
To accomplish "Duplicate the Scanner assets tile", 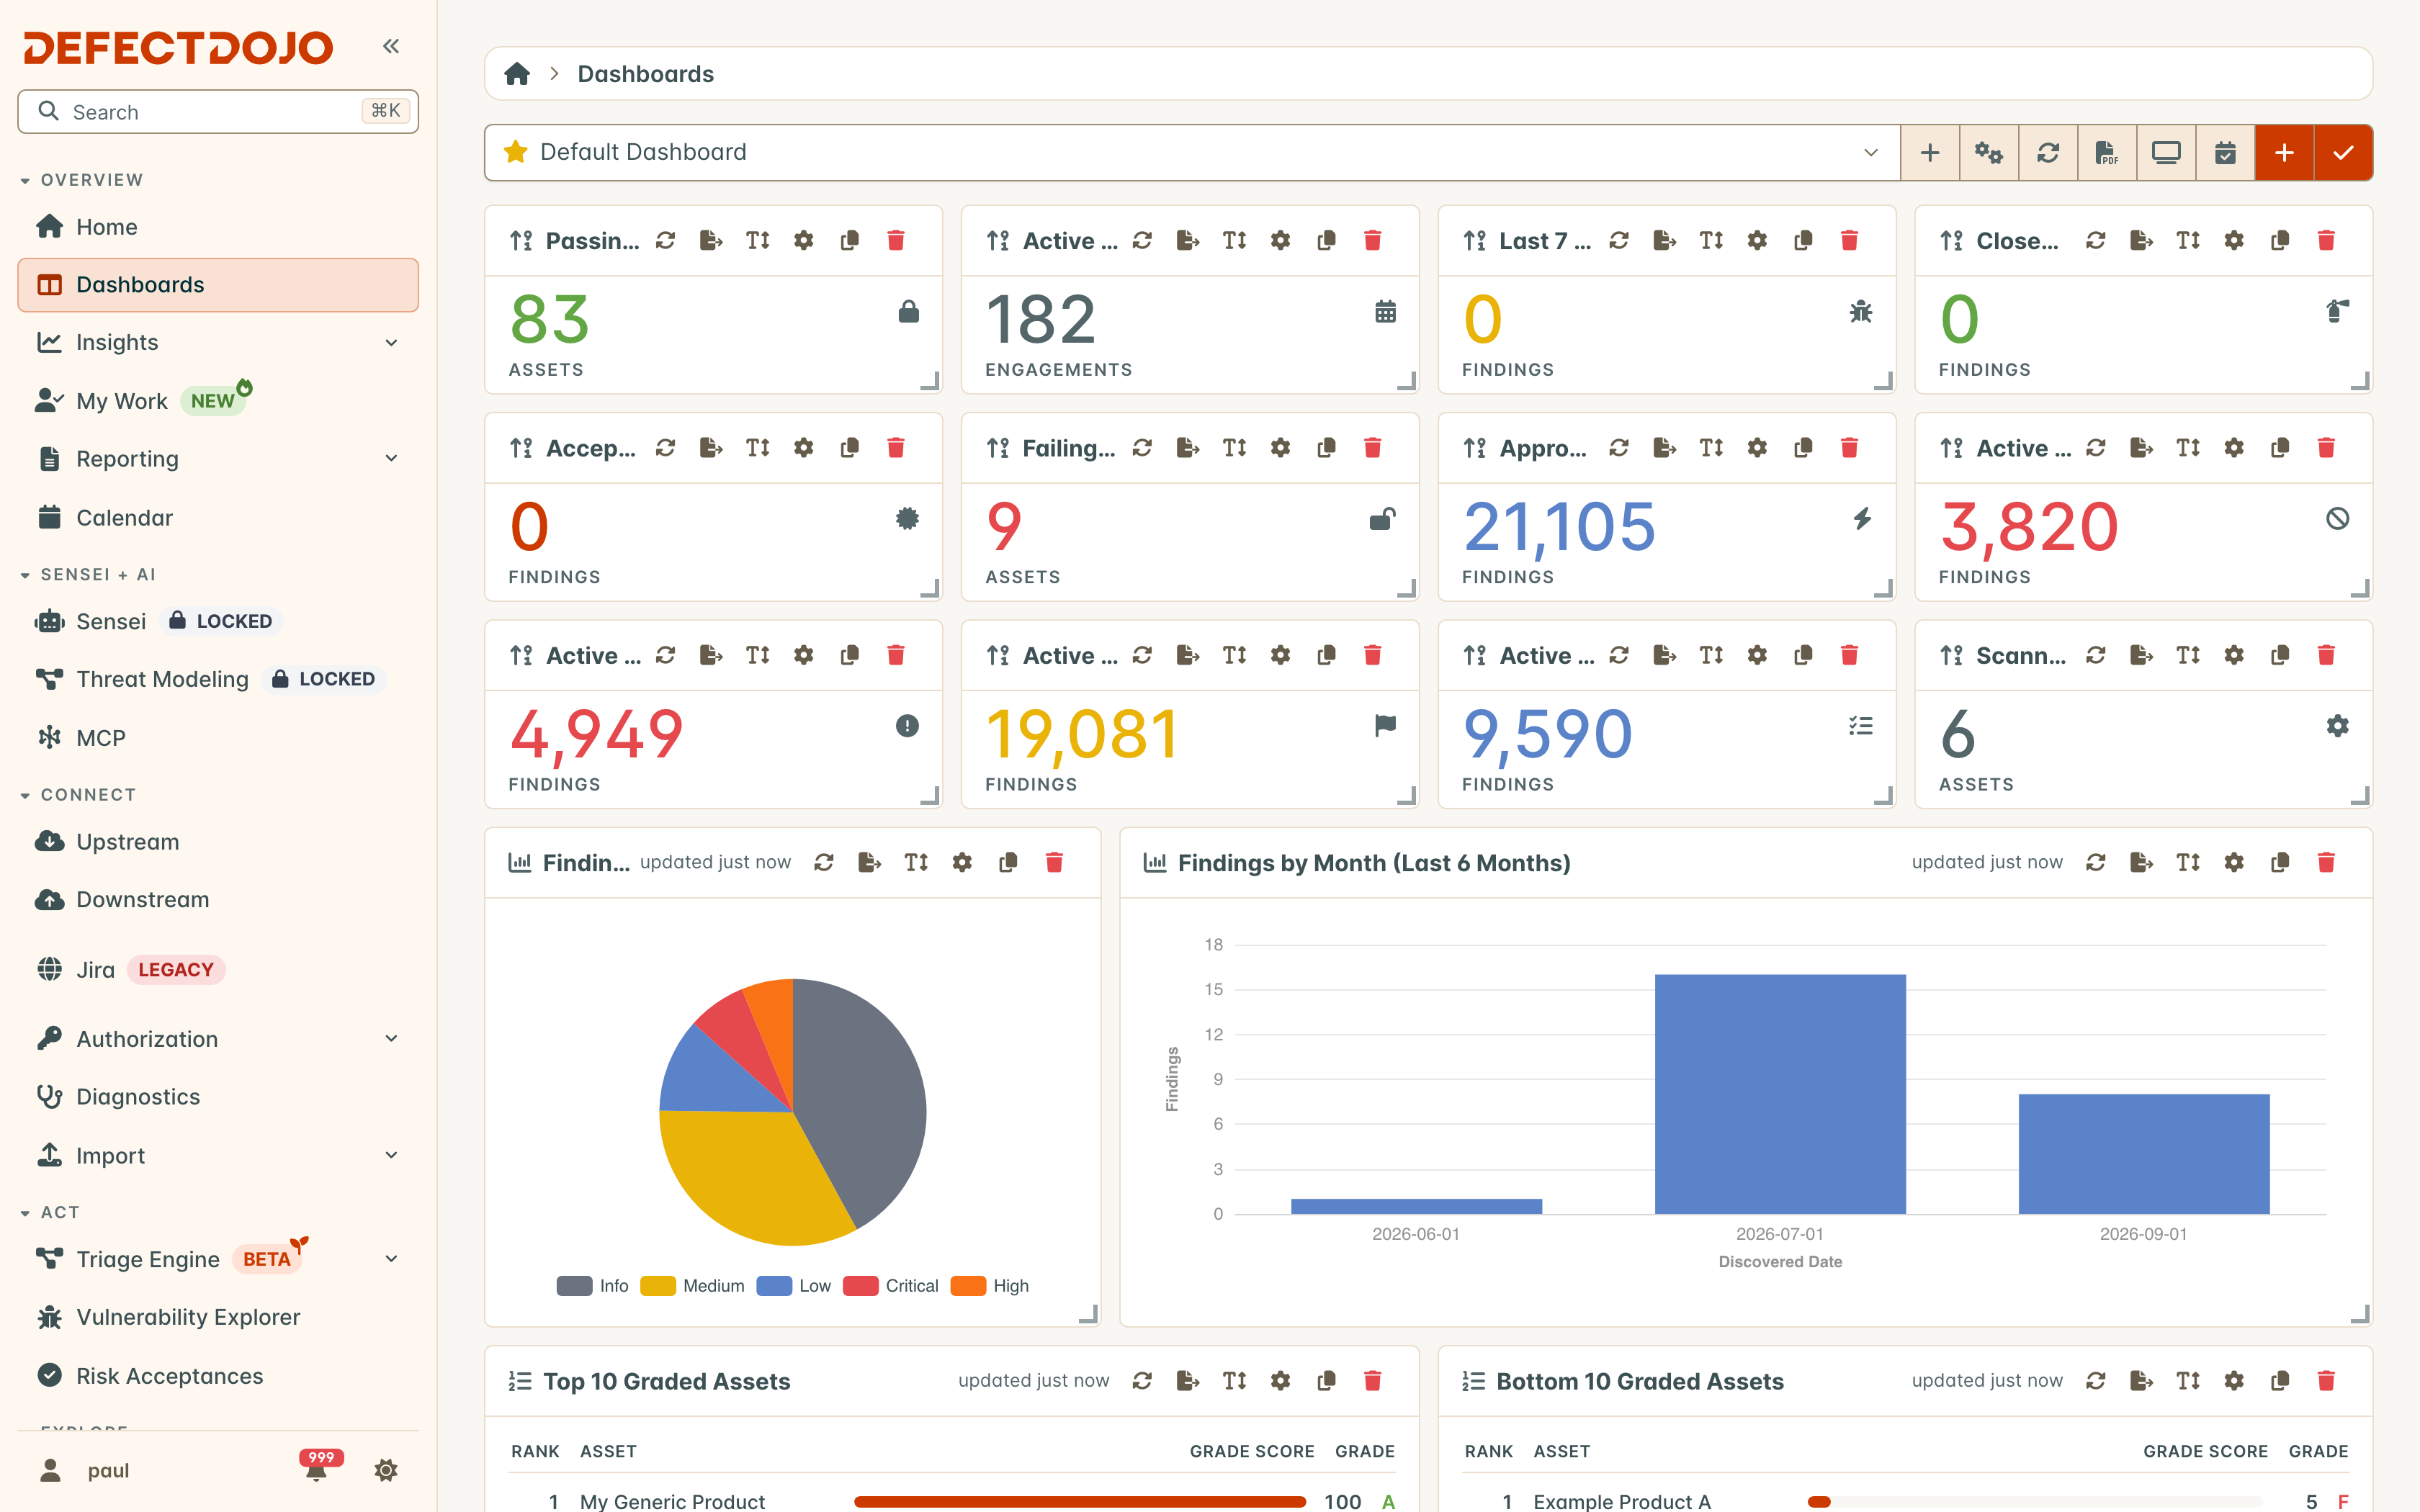I will click(2280, 655).
